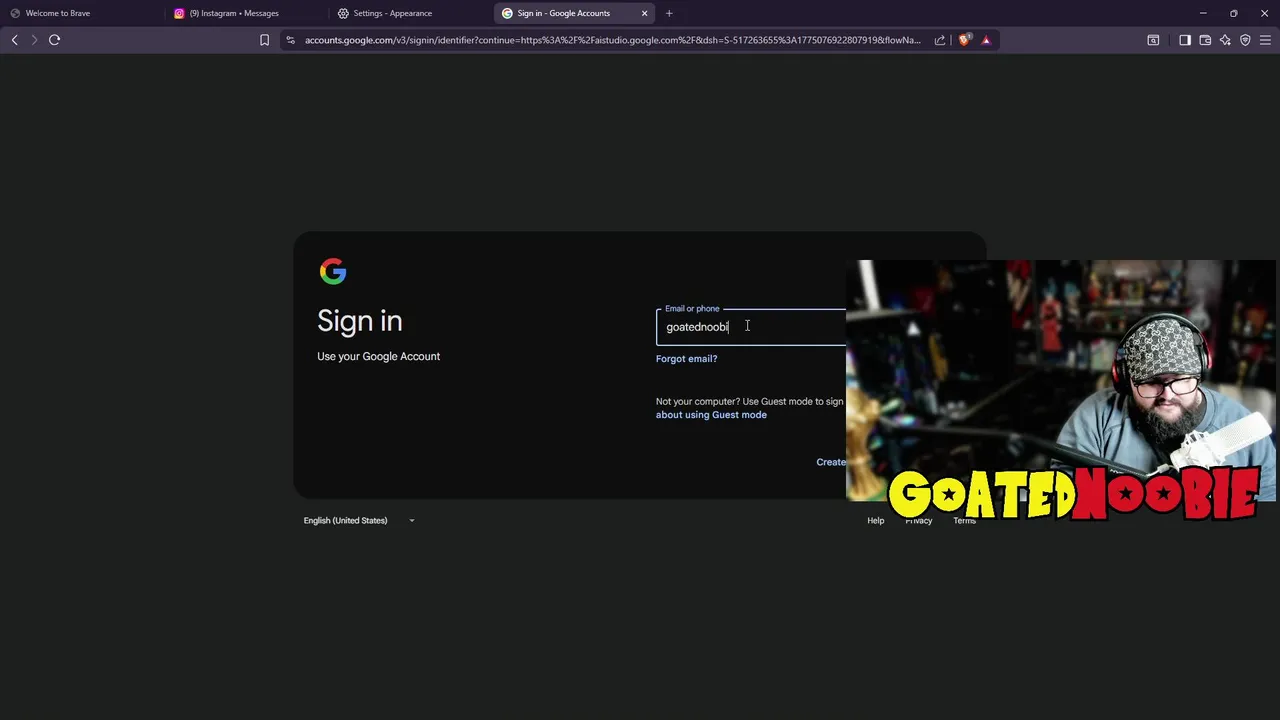Click the forward navigation arrow

(34, 40)
